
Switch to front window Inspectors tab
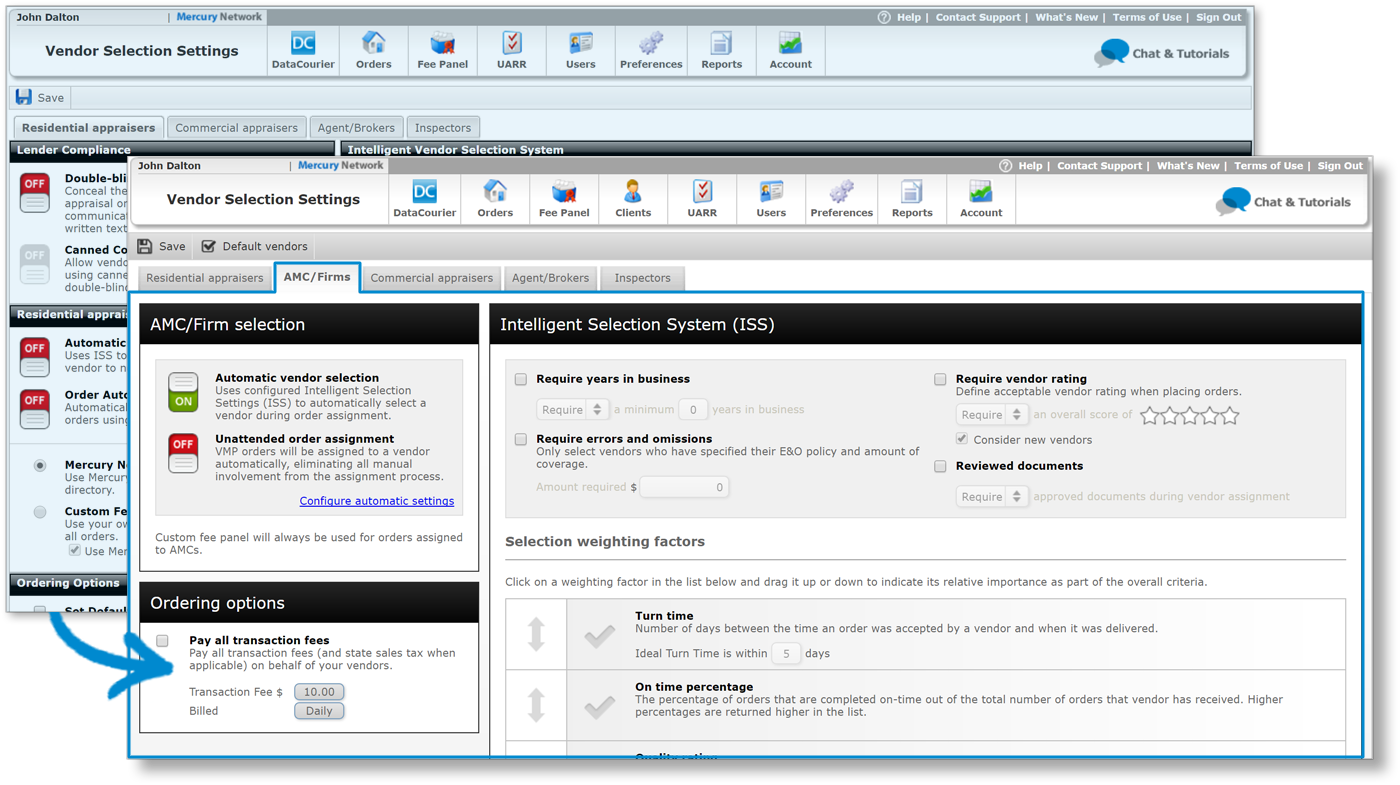click(x=642, y=278)
